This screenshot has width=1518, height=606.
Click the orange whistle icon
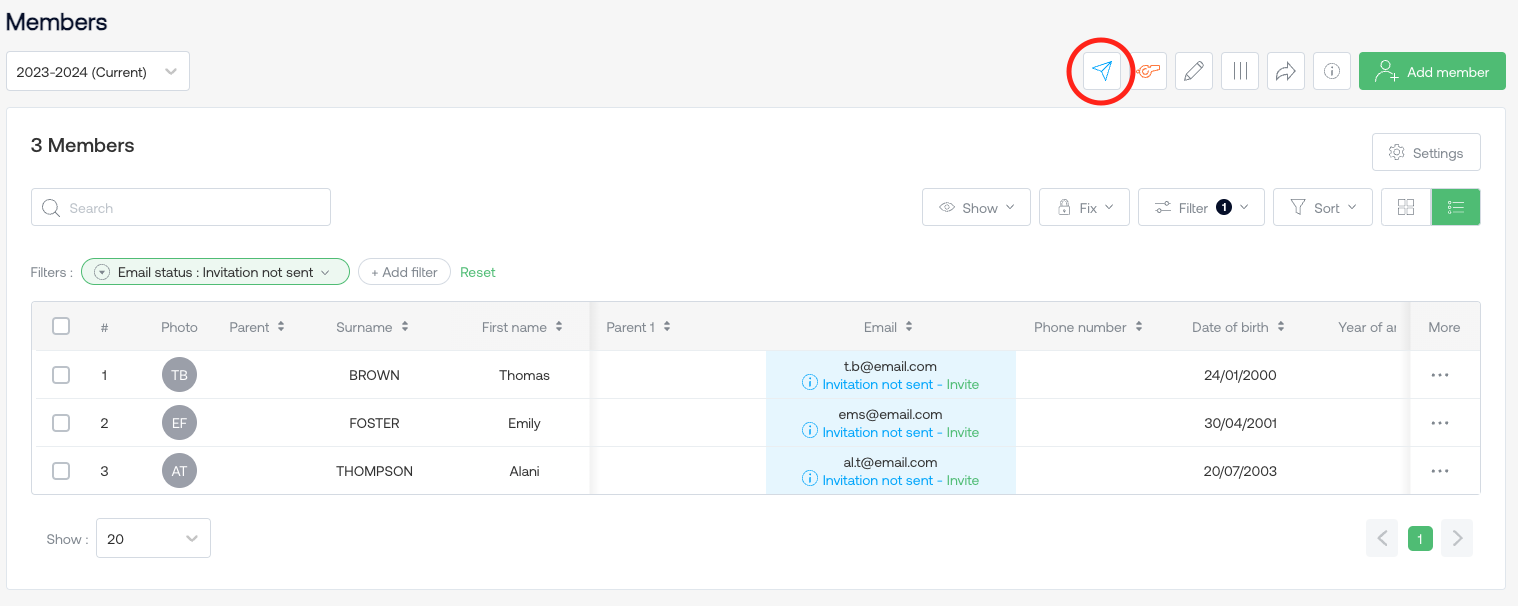click(x=1148, y=71)
